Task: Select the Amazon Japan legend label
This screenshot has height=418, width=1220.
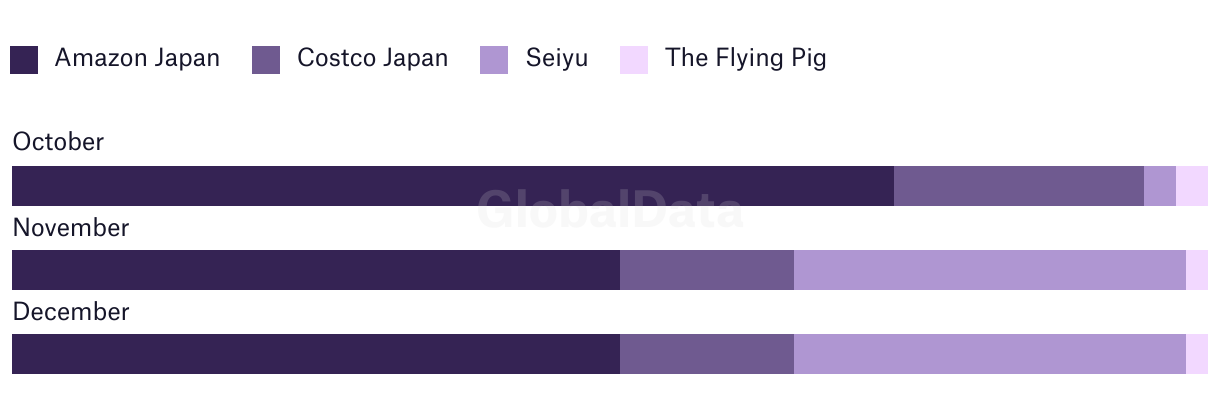Action: click(137, 58)
